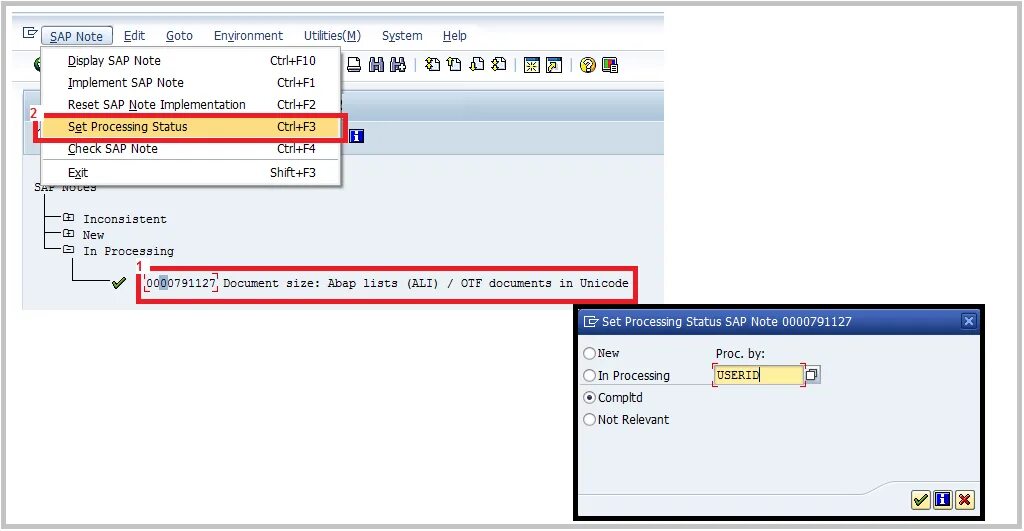Choose Display SAP Note menu entry

pyautogui.click(x=191, y=61)
